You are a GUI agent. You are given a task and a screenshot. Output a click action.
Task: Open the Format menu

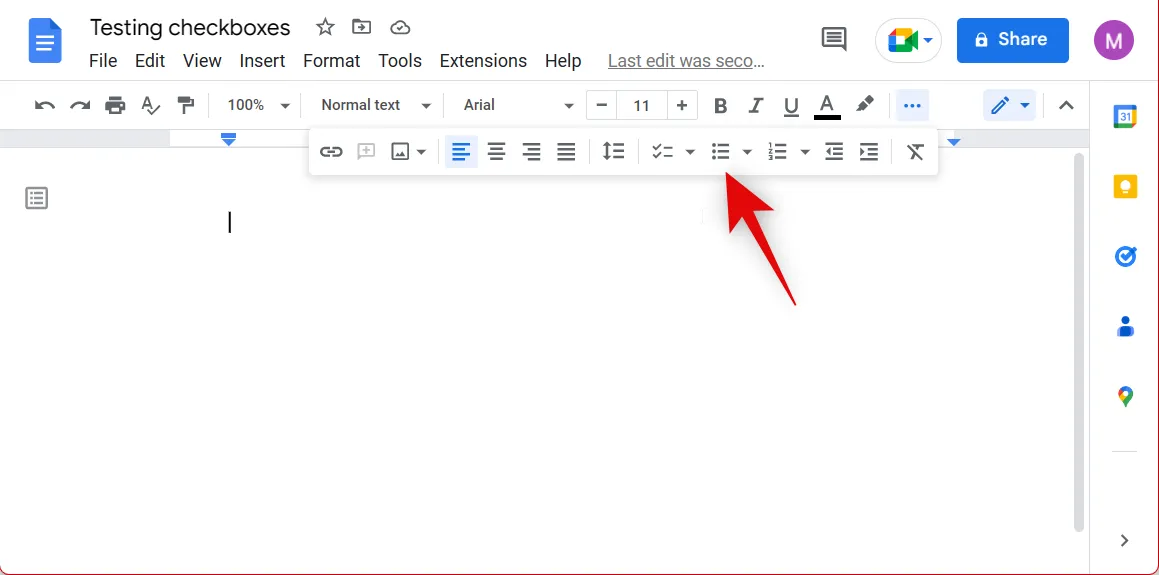(332, 61)
